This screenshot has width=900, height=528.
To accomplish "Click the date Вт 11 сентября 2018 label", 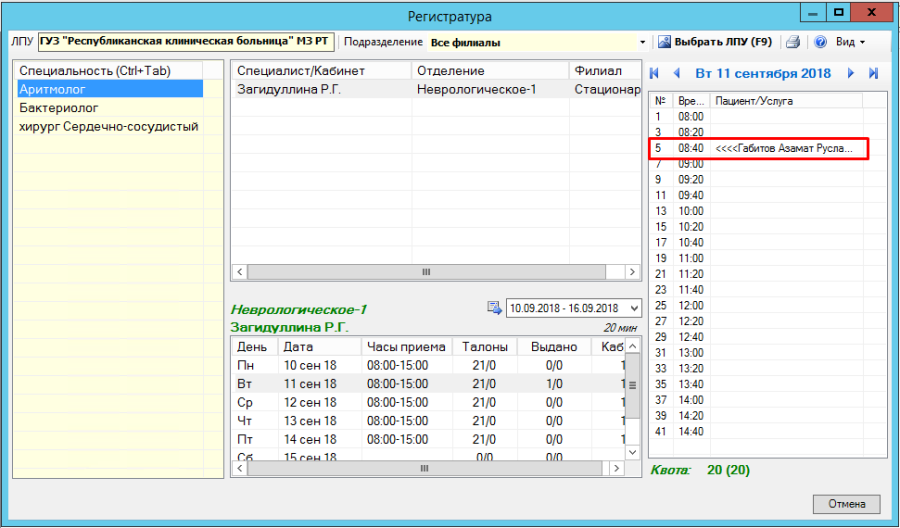I will [x=763, y=73].
